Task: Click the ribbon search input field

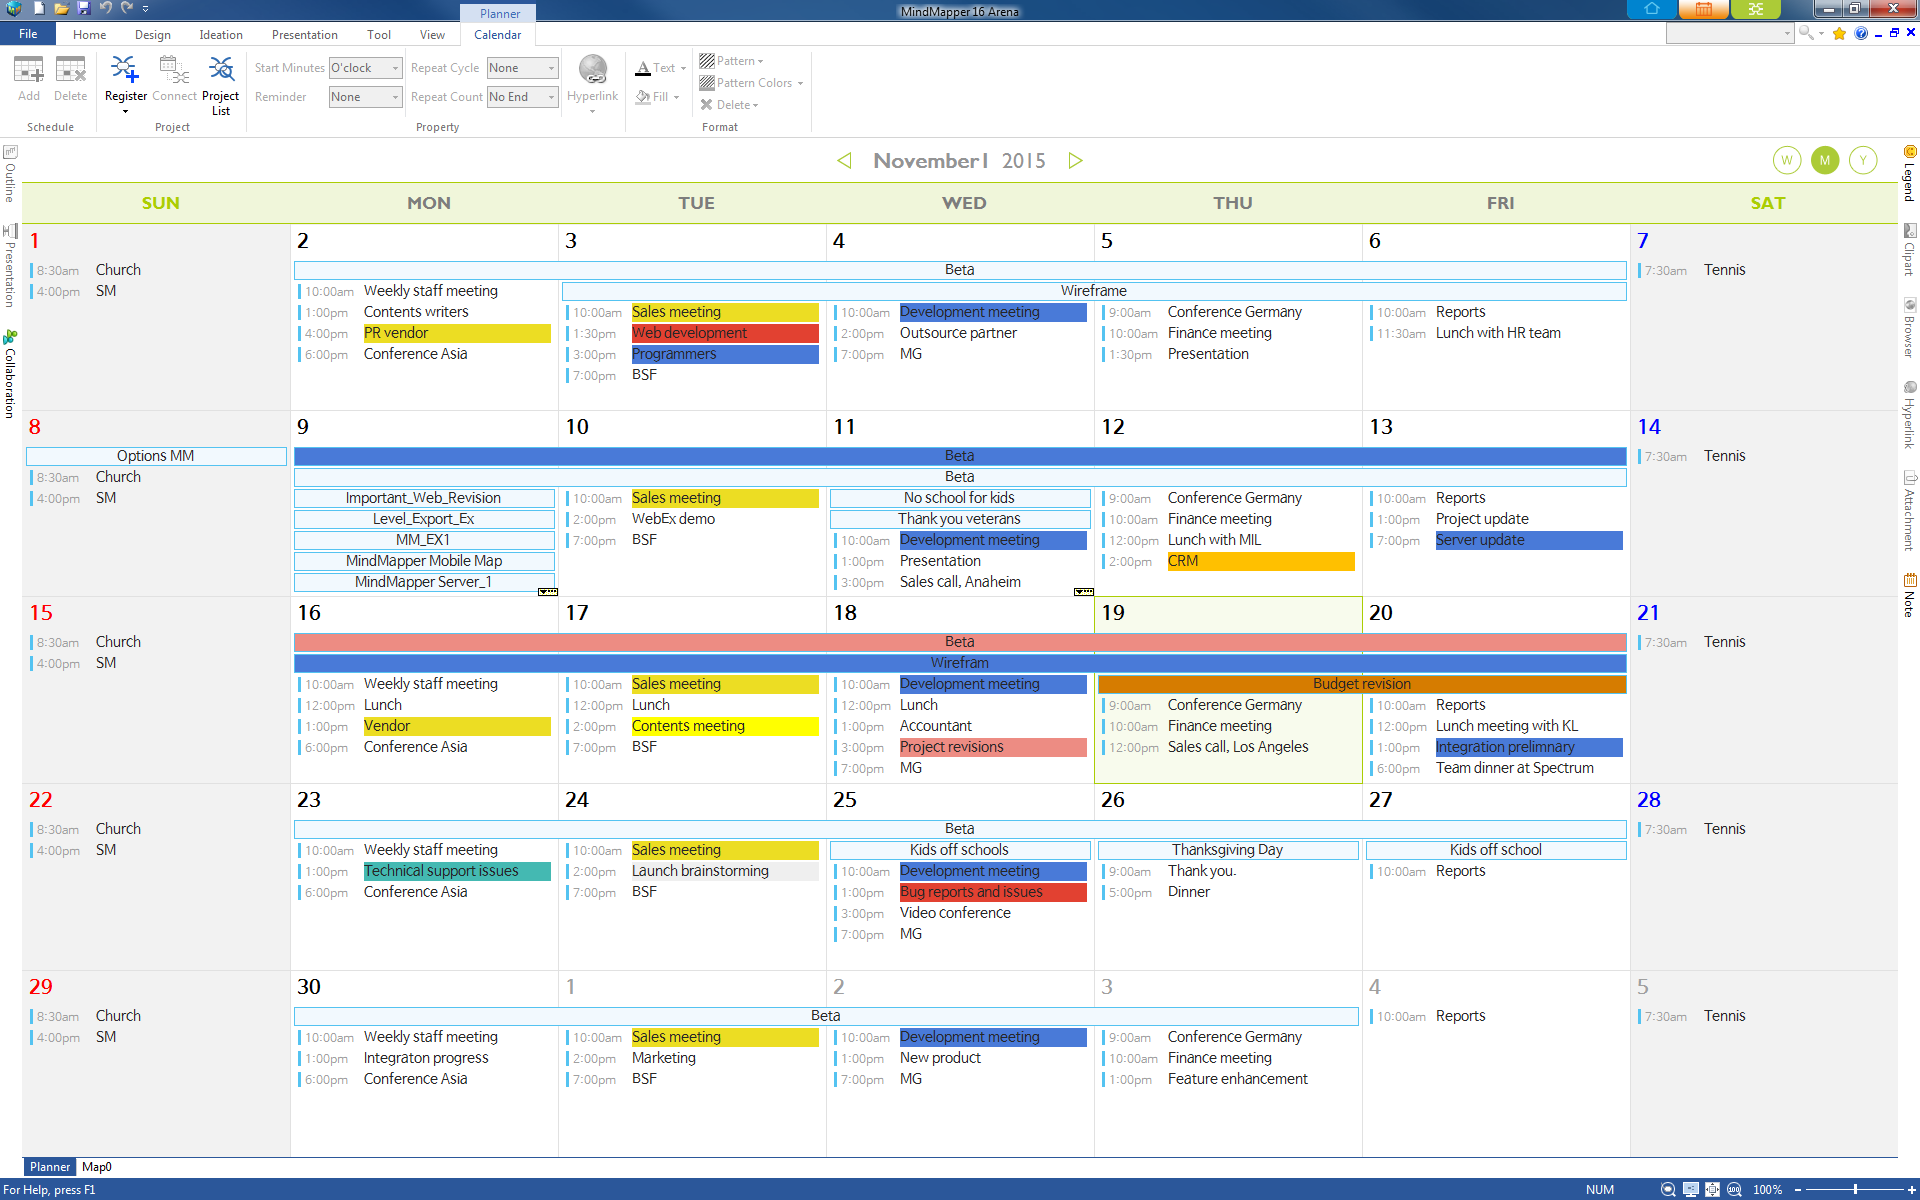Action: pos(1730,34)
